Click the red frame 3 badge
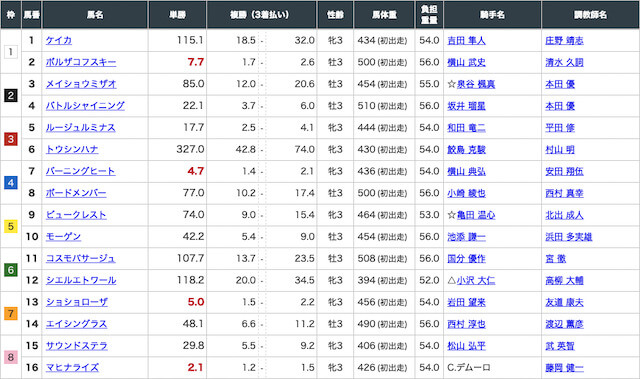640x379 pixels. pos(11,139)
